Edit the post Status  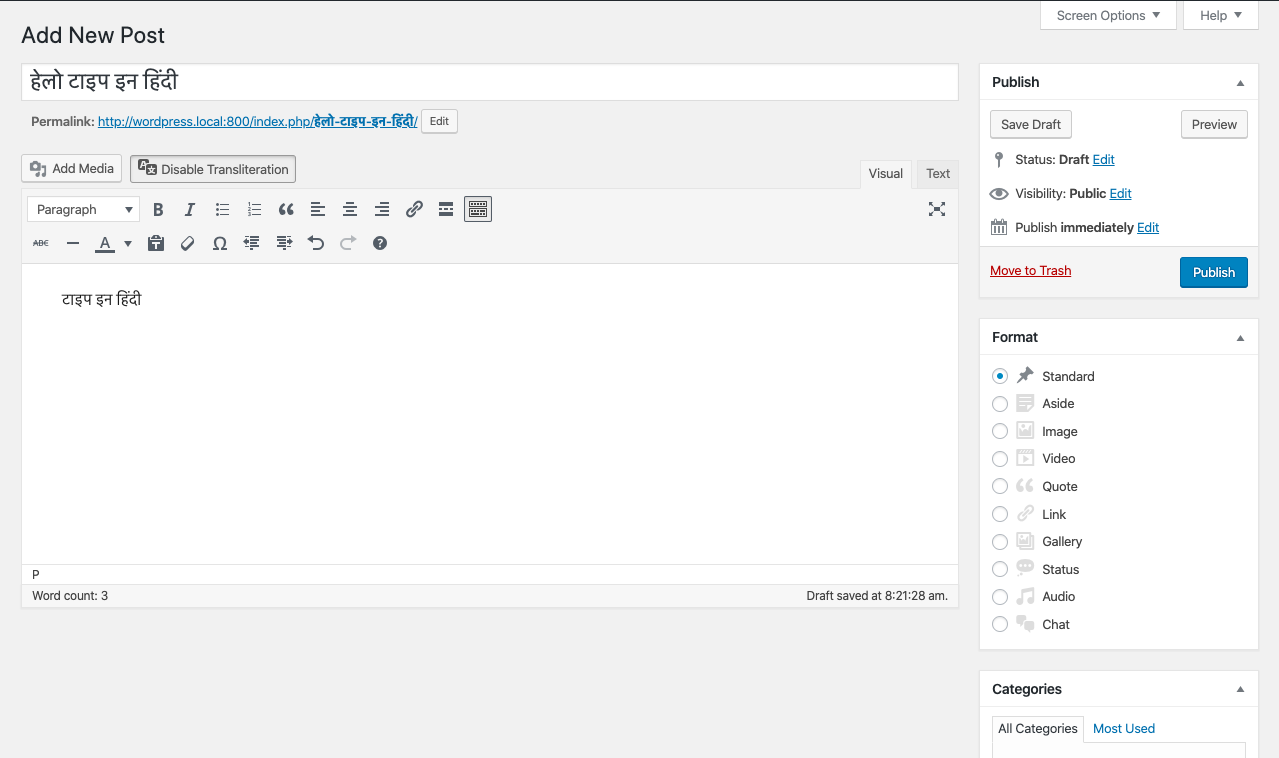click(1103, 160)
